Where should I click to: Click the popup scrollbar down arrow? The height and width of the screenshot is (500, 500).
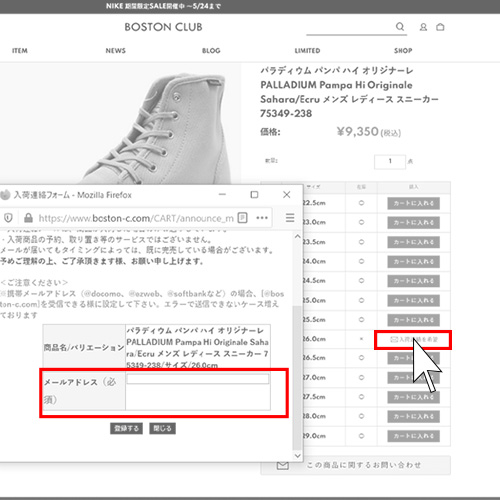(298, 455)
